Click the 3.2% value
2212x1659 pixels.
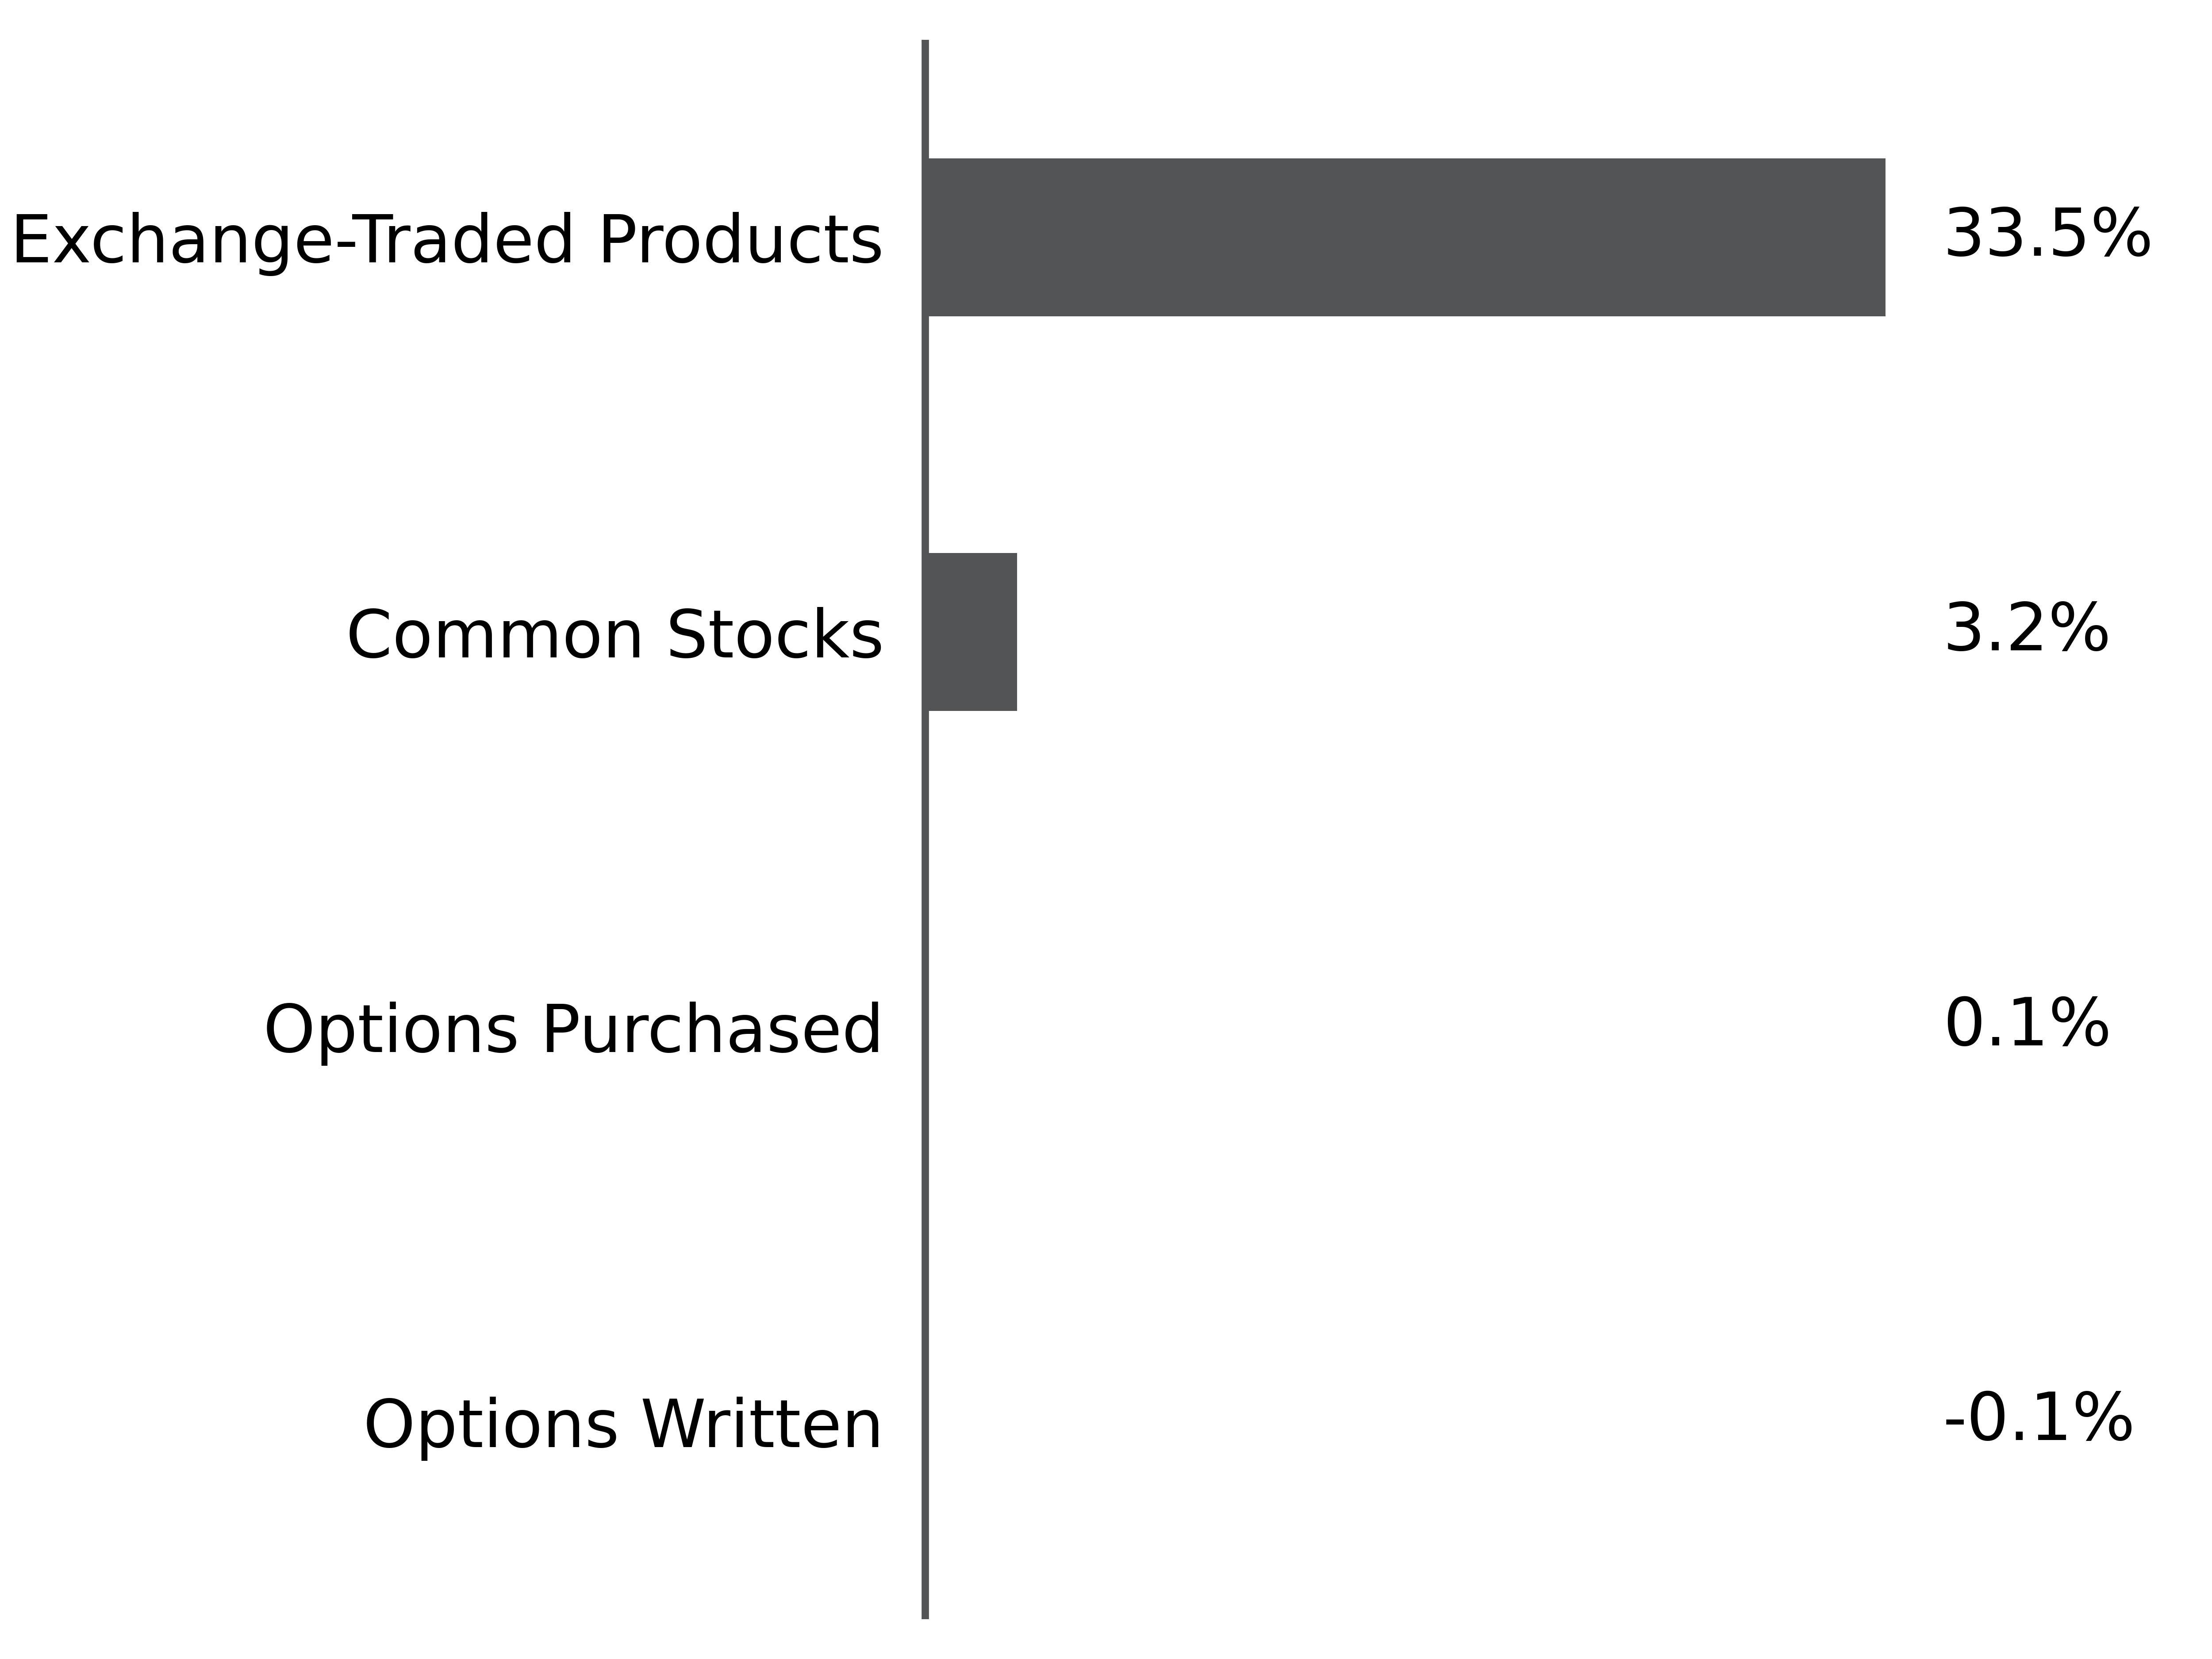coord(2026,629)
